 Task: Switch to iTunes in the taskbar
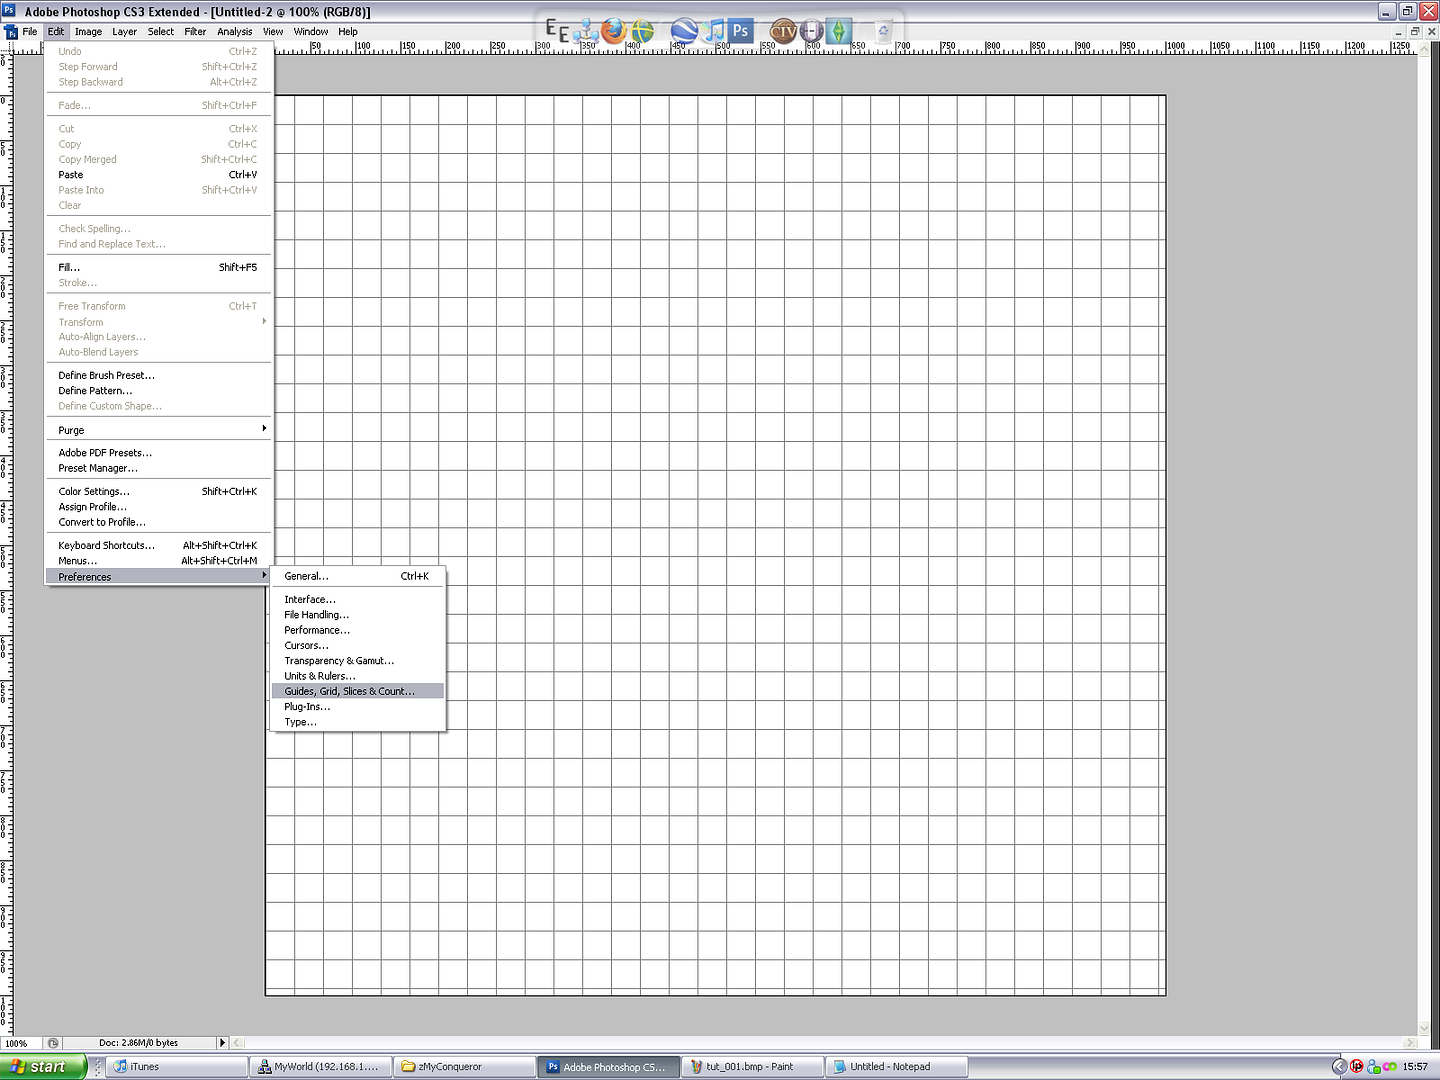(179, 1066)
